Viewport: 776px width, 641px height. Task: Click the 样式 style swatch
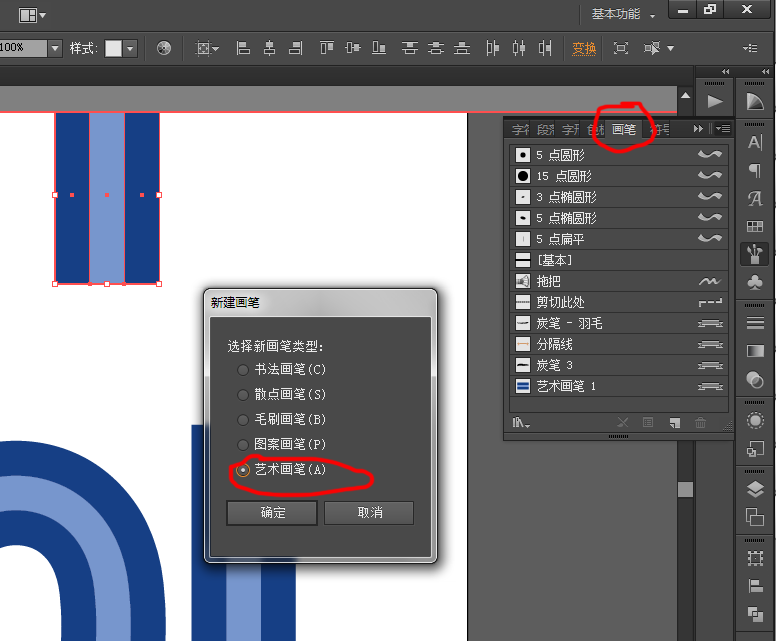[x=113, y=48]
